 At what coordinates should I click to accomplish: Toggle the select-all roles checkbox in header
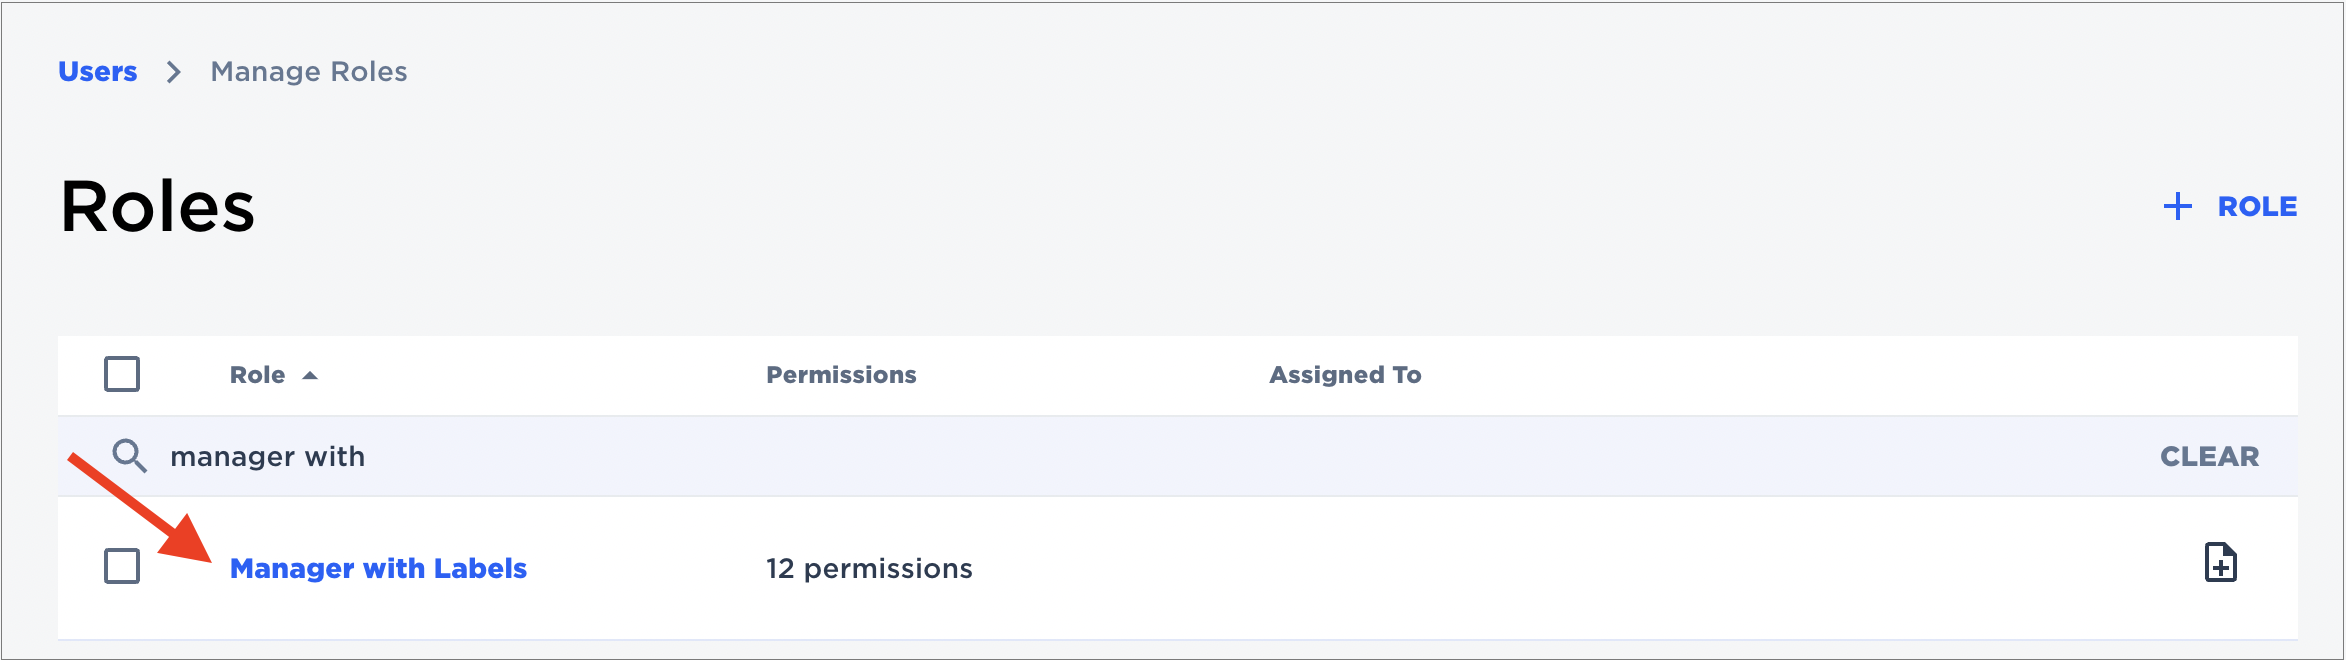[122, 374]
